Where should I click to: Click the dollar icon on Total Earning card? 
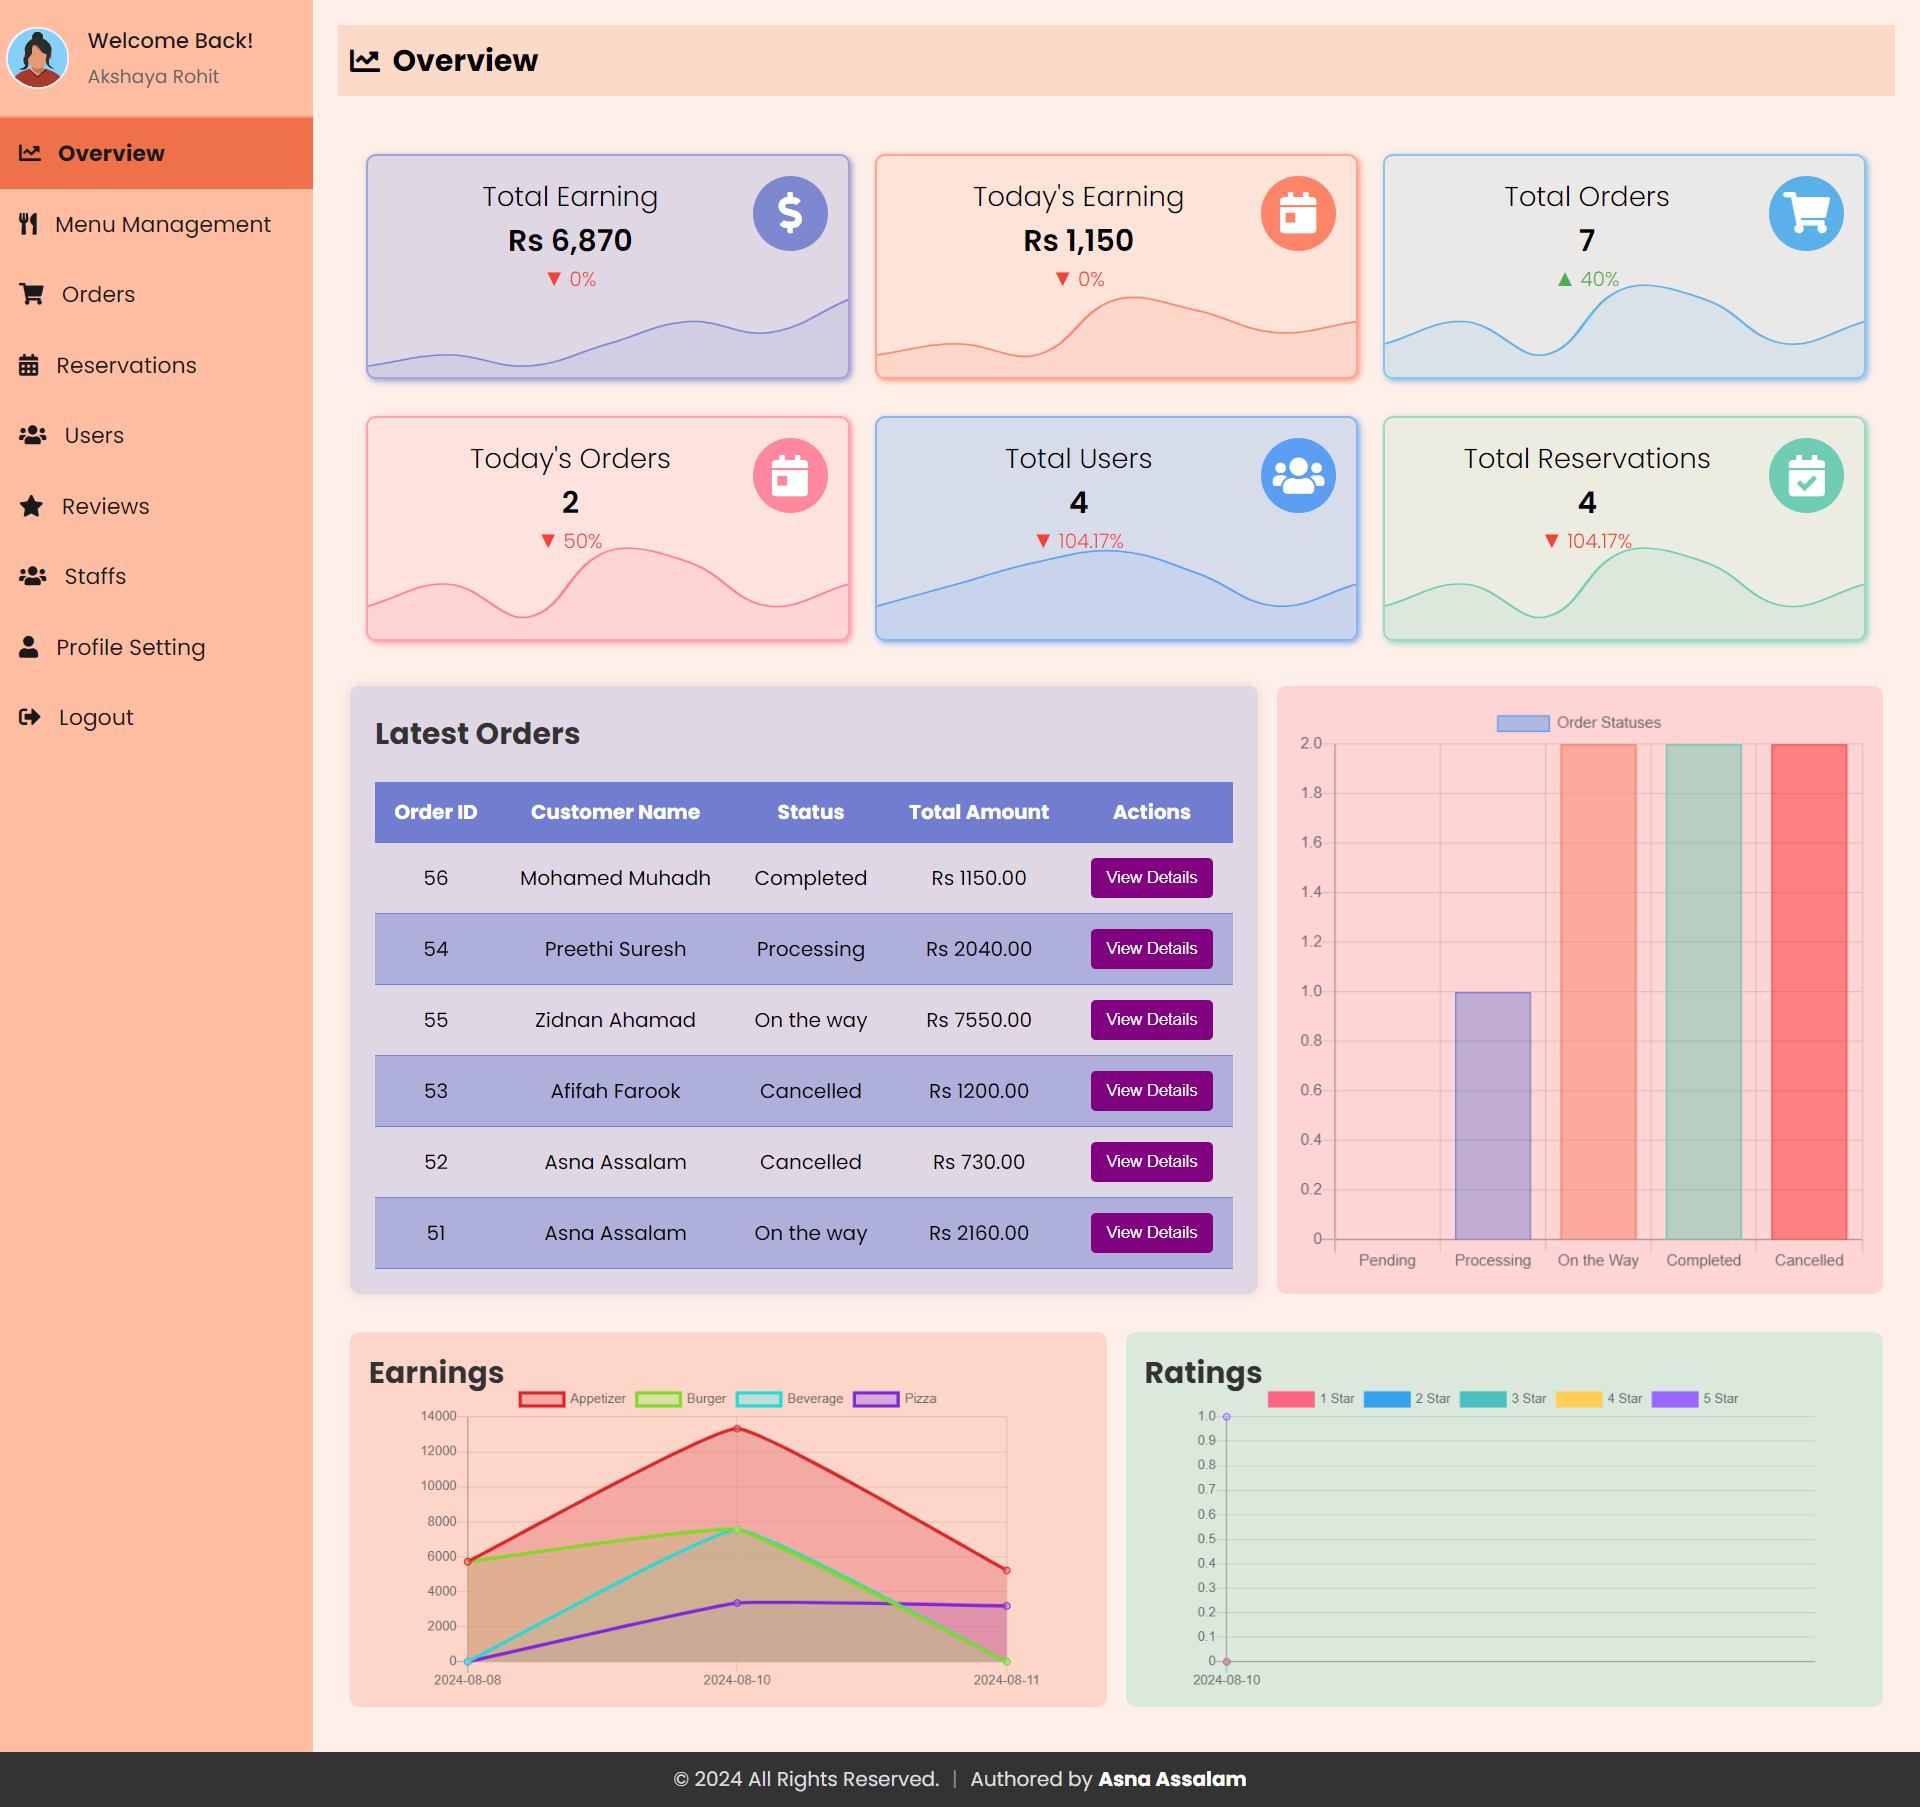(x=790, y=213)
